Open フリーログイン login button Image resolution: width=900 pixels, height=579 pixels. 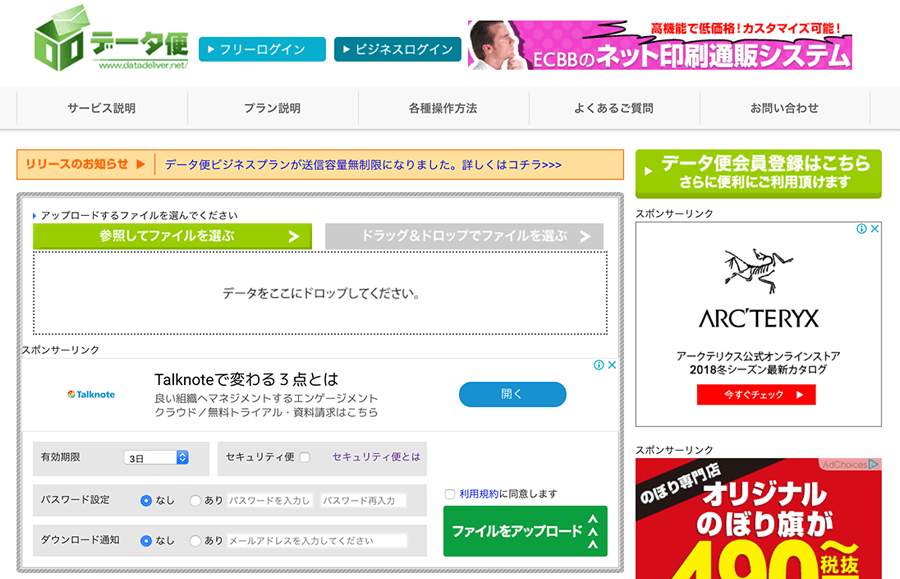[x=262, y=49]
